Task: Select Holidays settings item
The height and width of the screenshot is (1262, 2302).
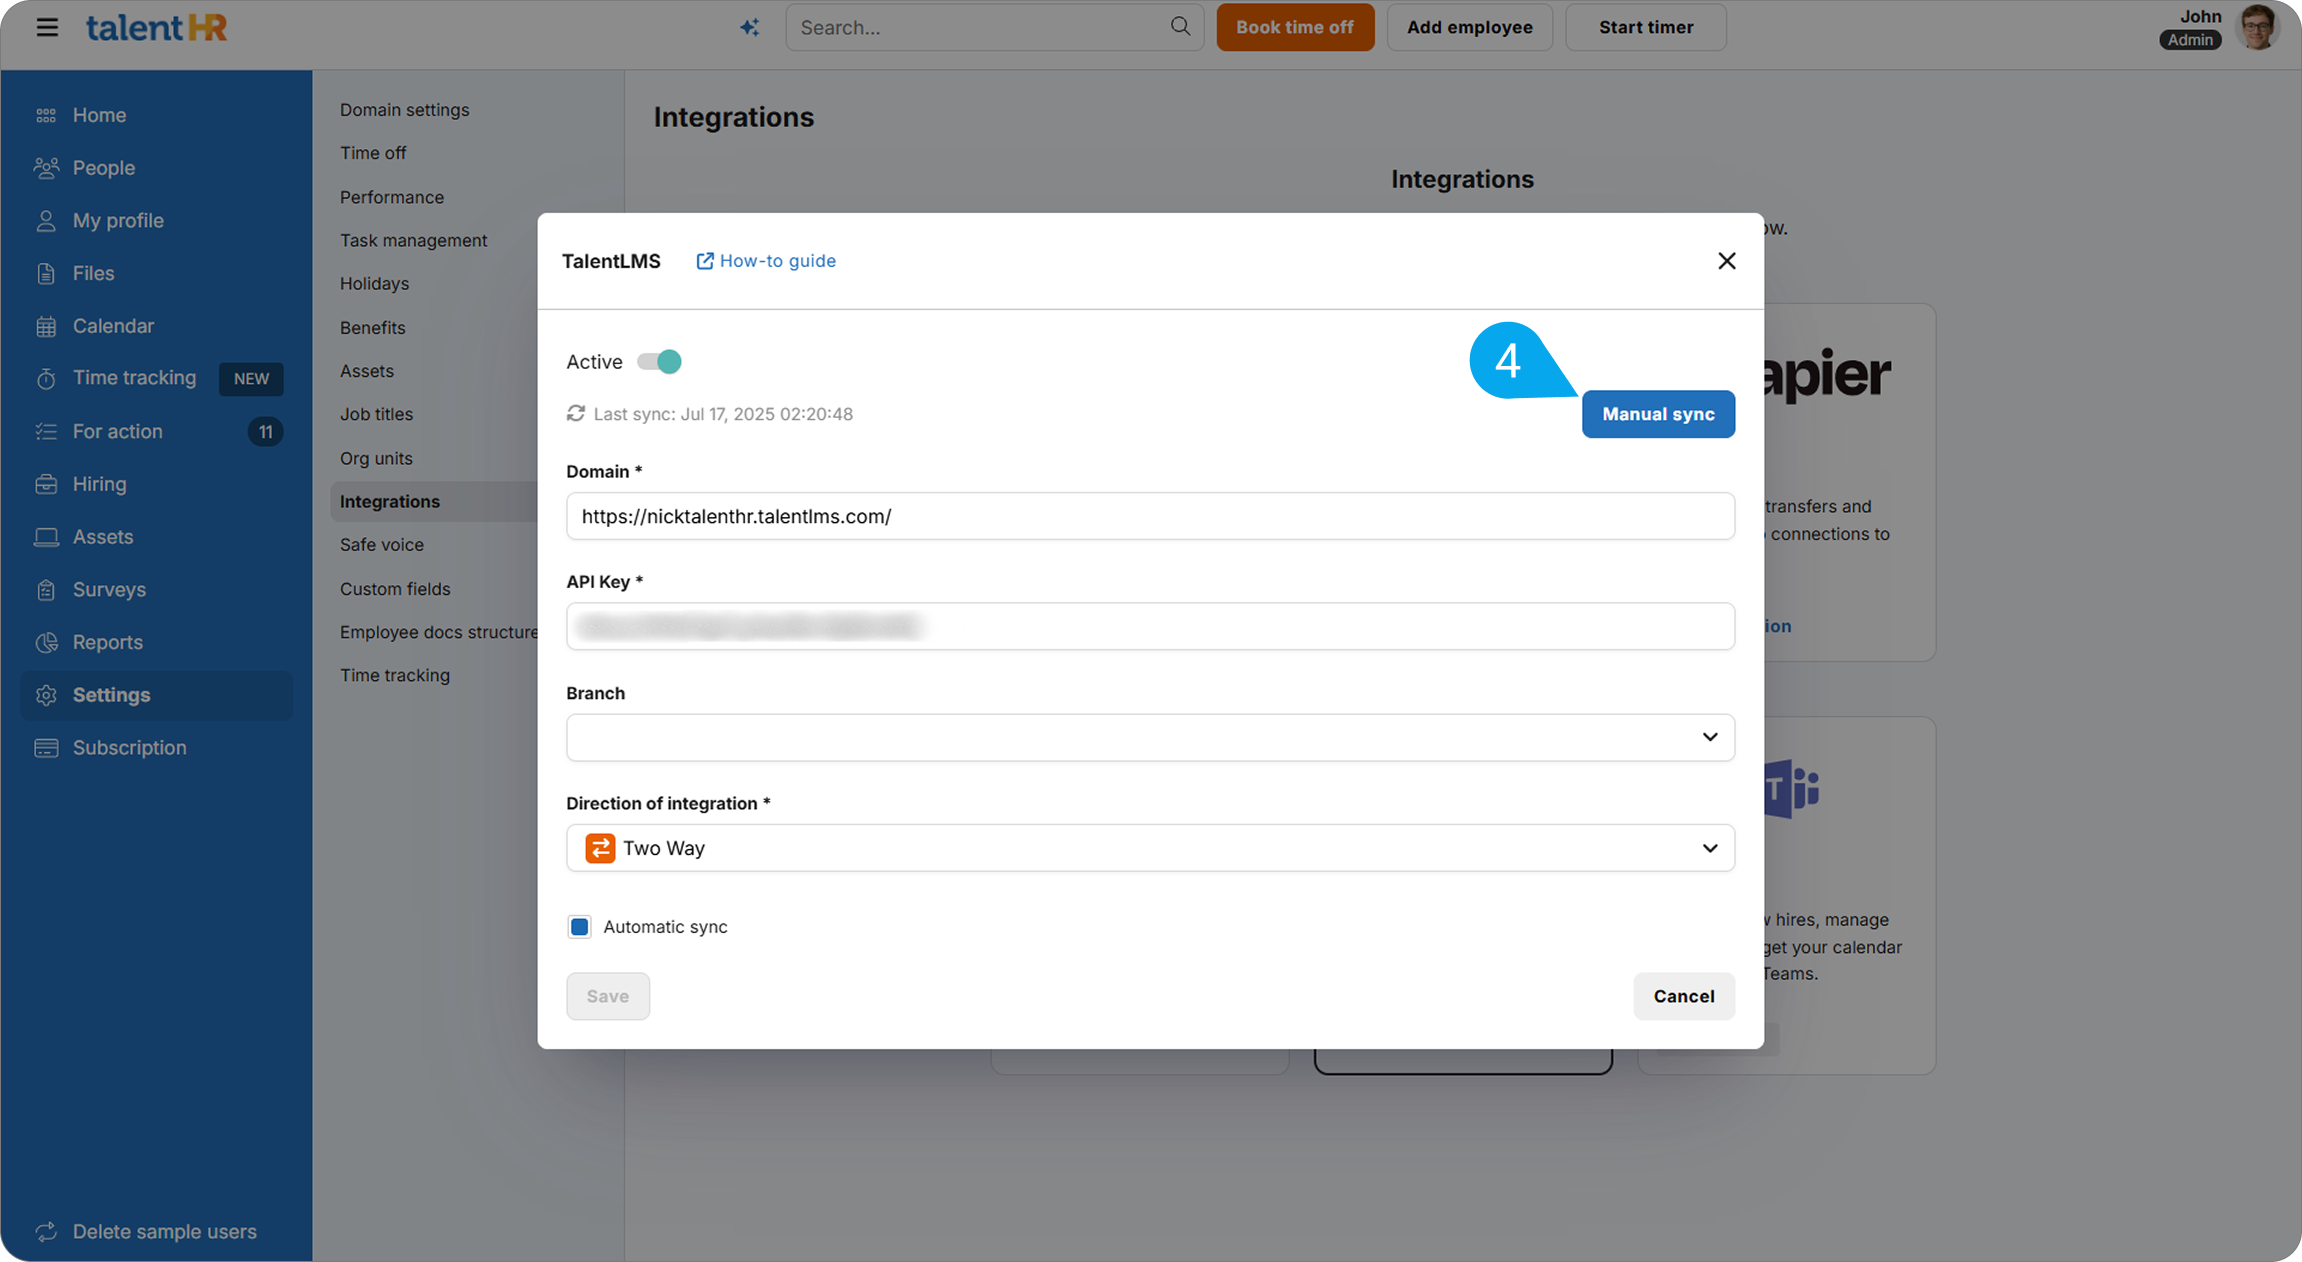Action: 374,284
